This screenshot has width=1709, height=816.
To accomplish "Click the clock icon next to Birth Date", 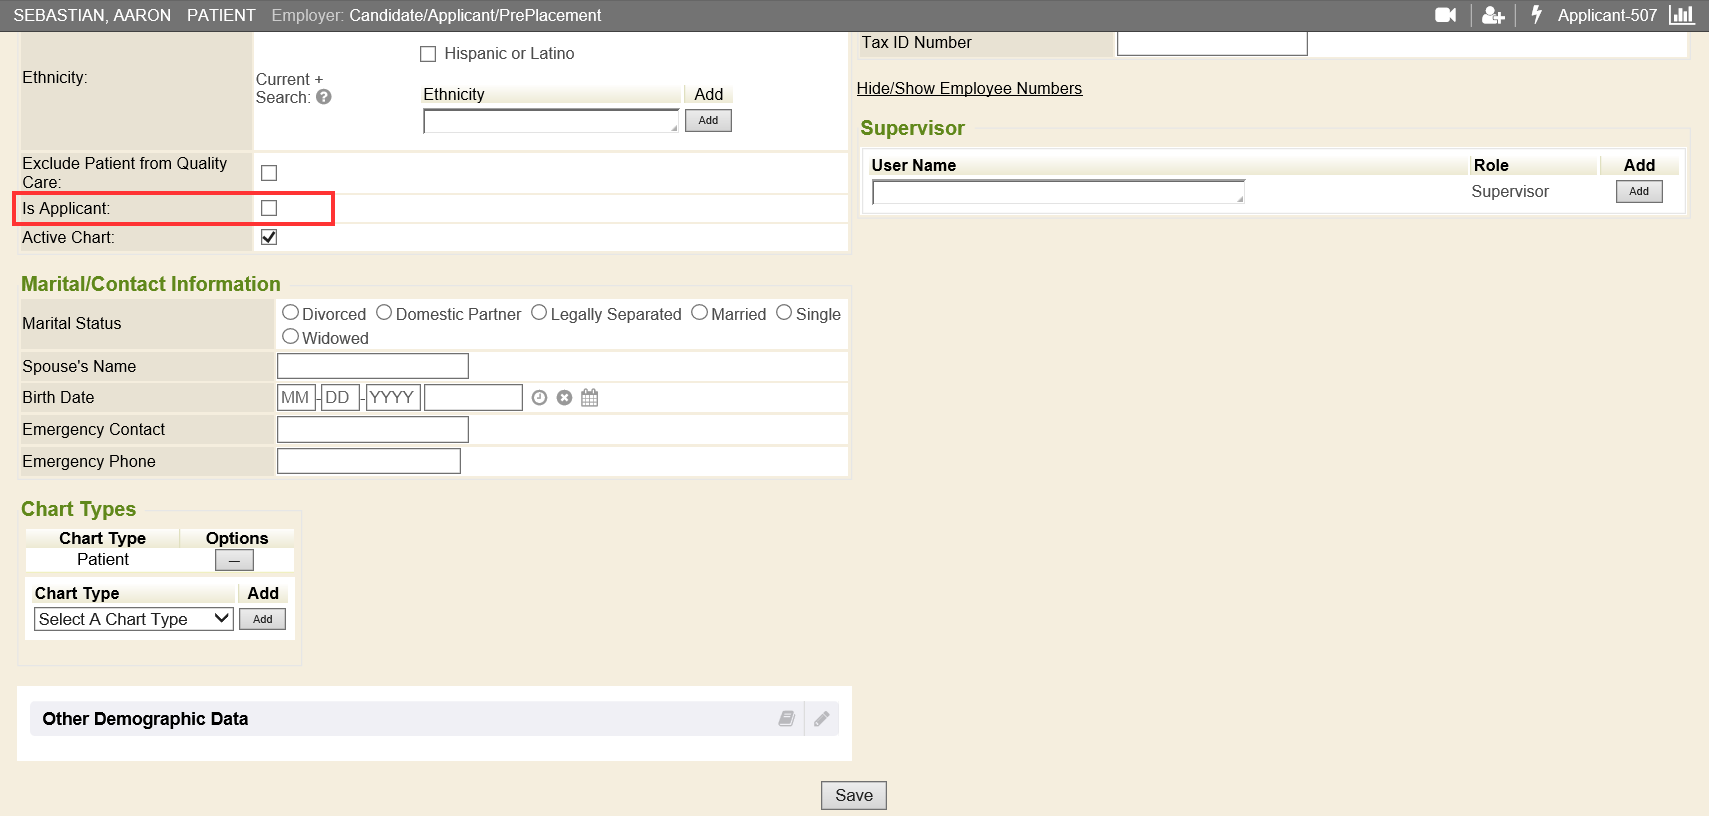I will click(x=539, y=398).
